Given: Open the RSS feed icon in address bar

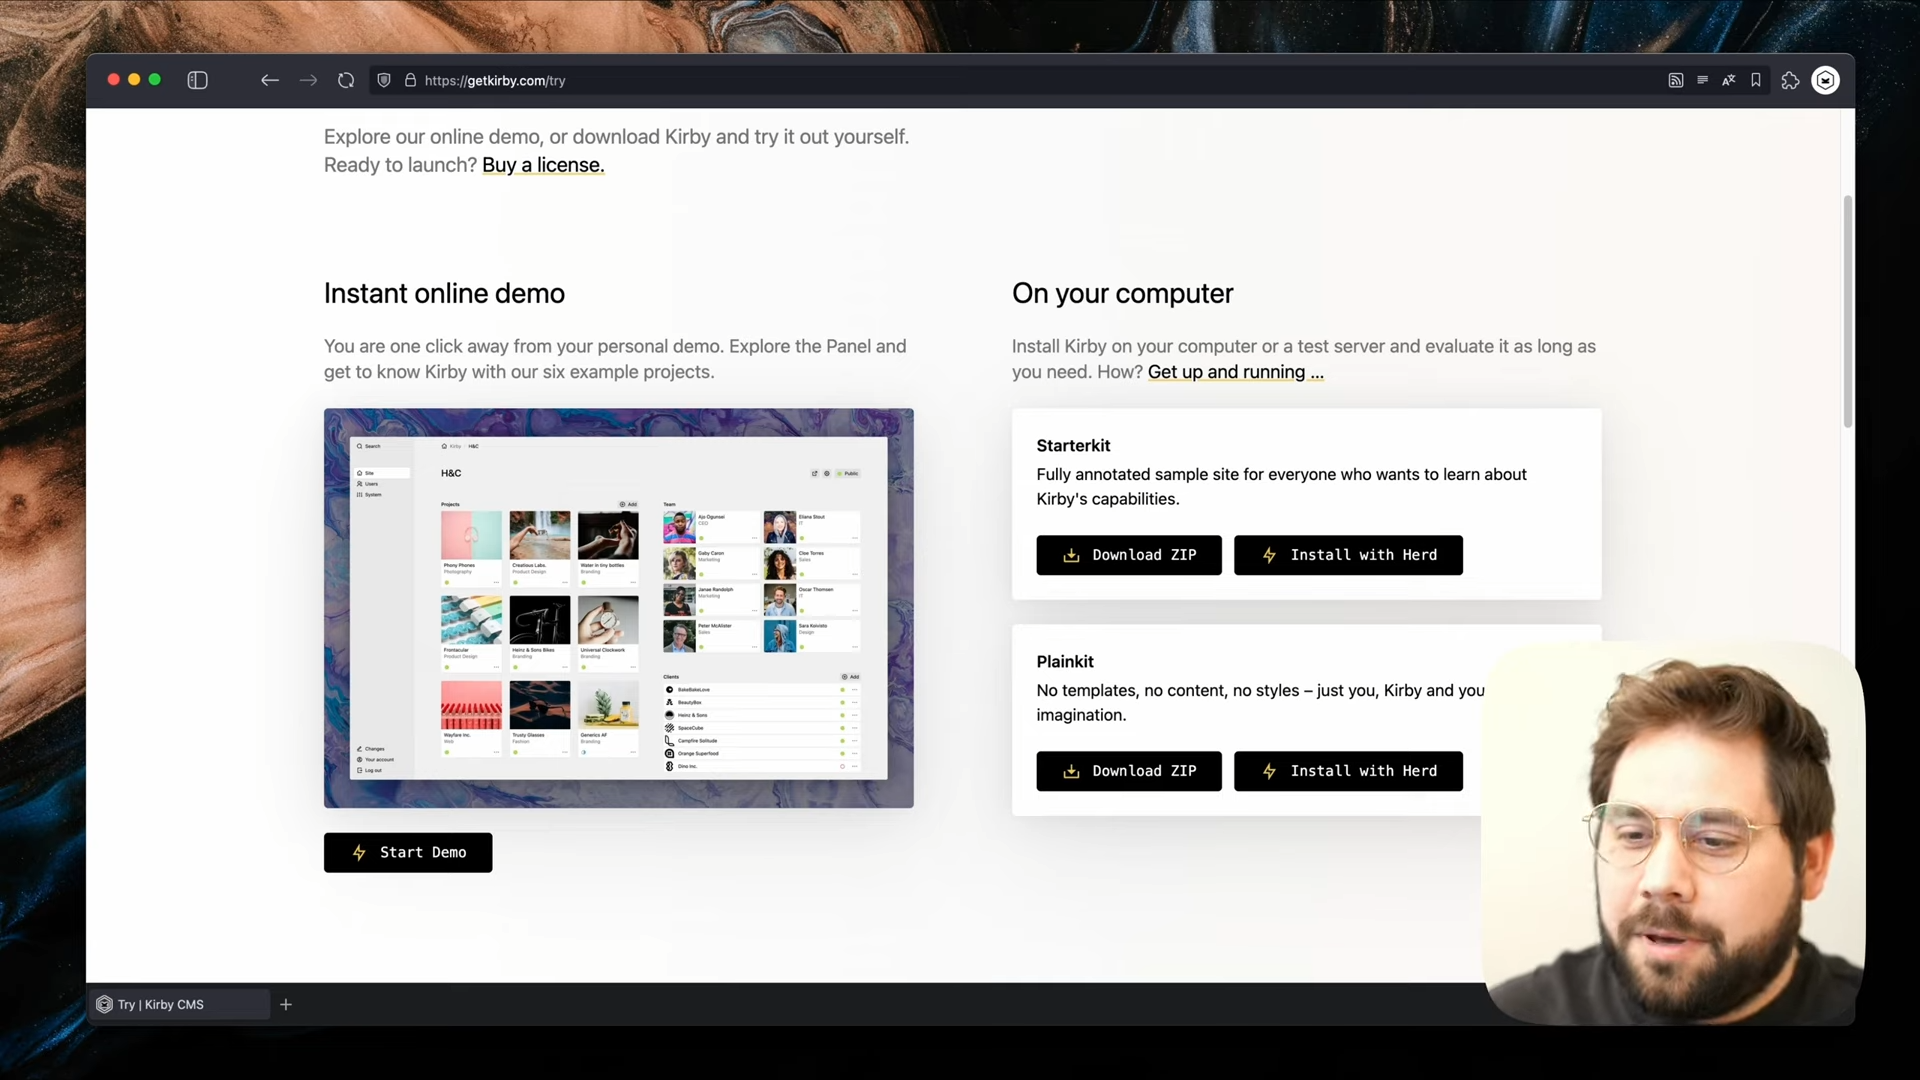Looking at the screenshot, I should (1675, 80).
